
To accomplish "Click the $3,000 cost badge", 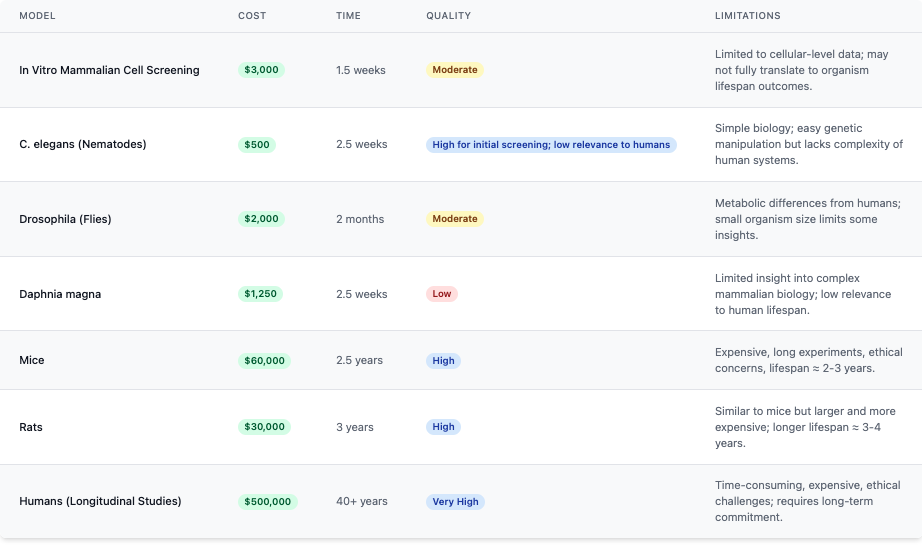I will (261, 70).
